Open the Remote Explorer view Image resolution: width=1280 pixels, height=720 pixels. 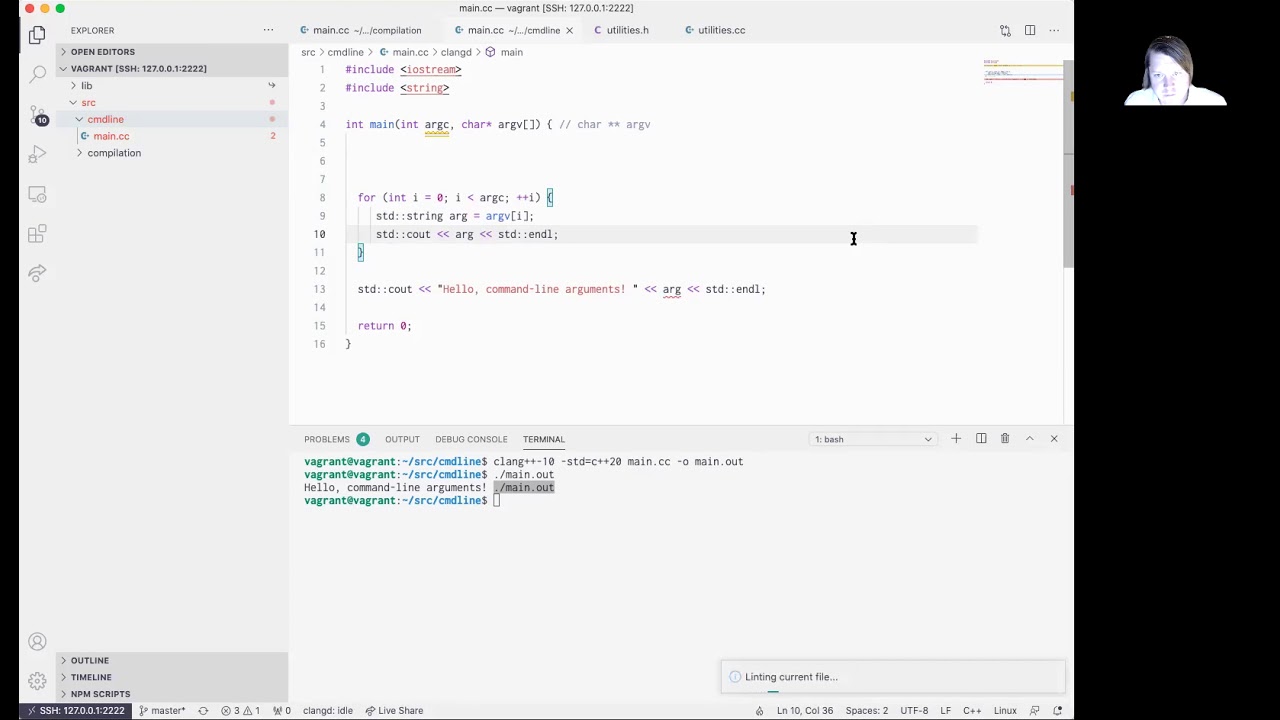coord(37,194)
